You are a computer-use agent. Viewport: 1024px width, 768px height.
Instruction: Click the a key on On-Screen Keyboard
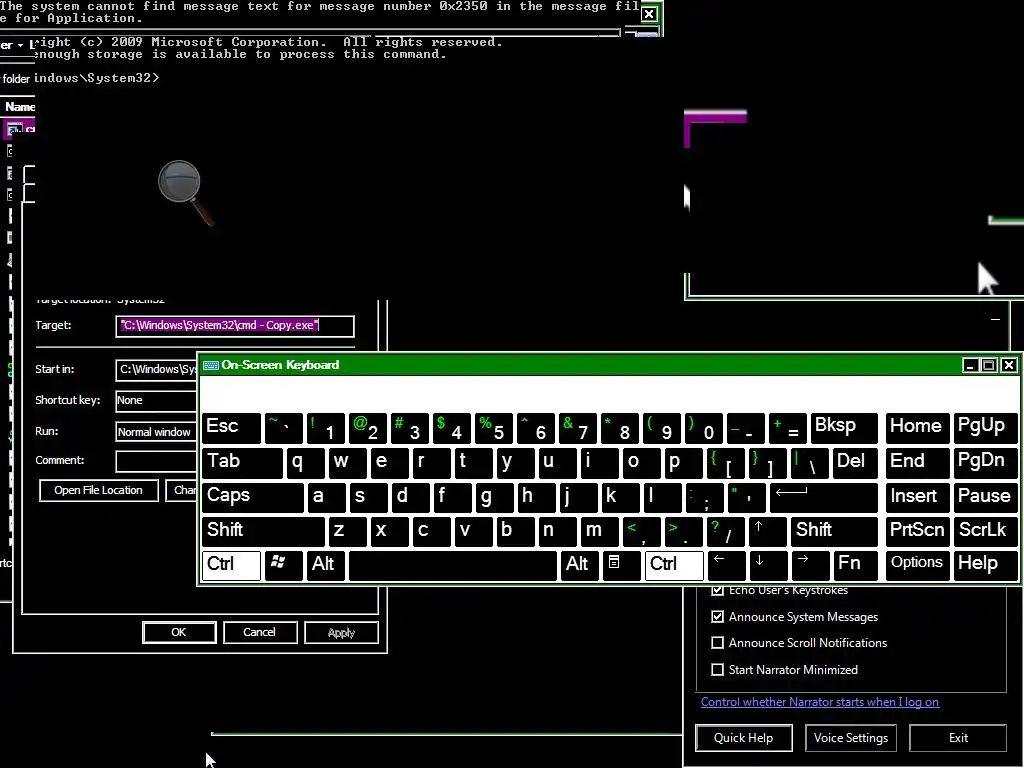pyautogui.click(x=326, y=497)
